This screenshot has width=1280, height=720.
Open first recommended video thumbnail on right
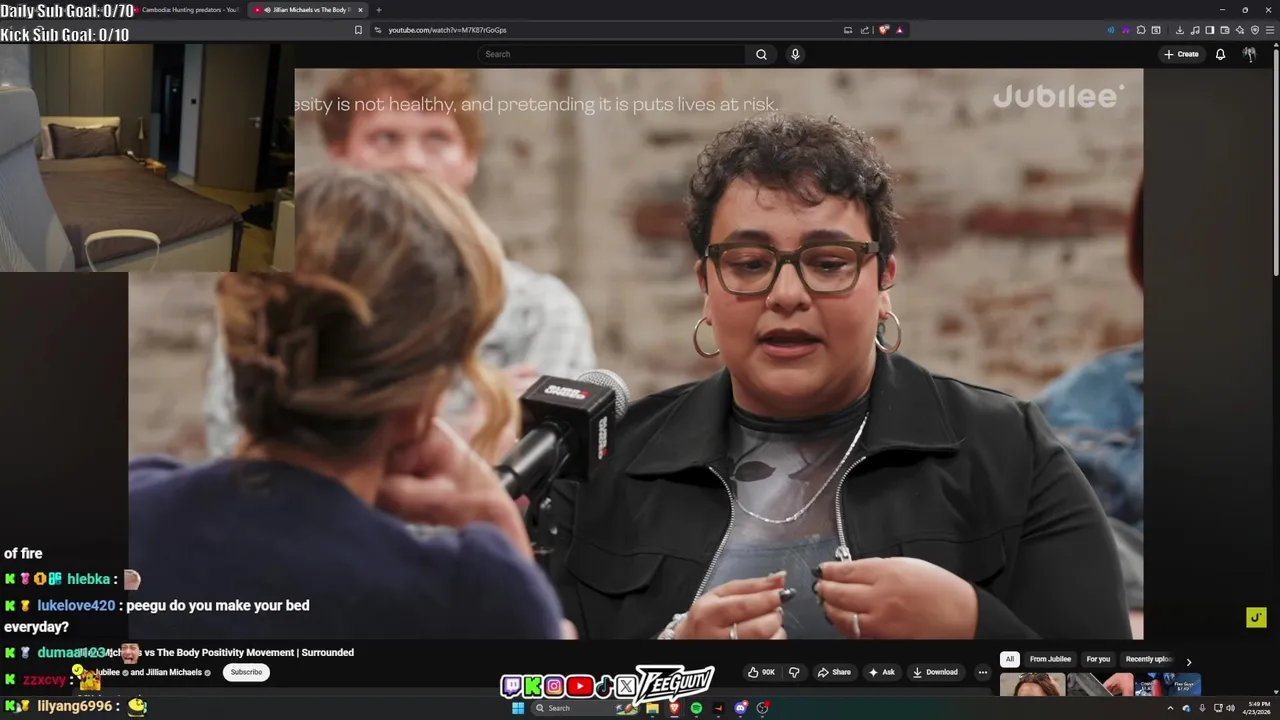coord(1032,685)
